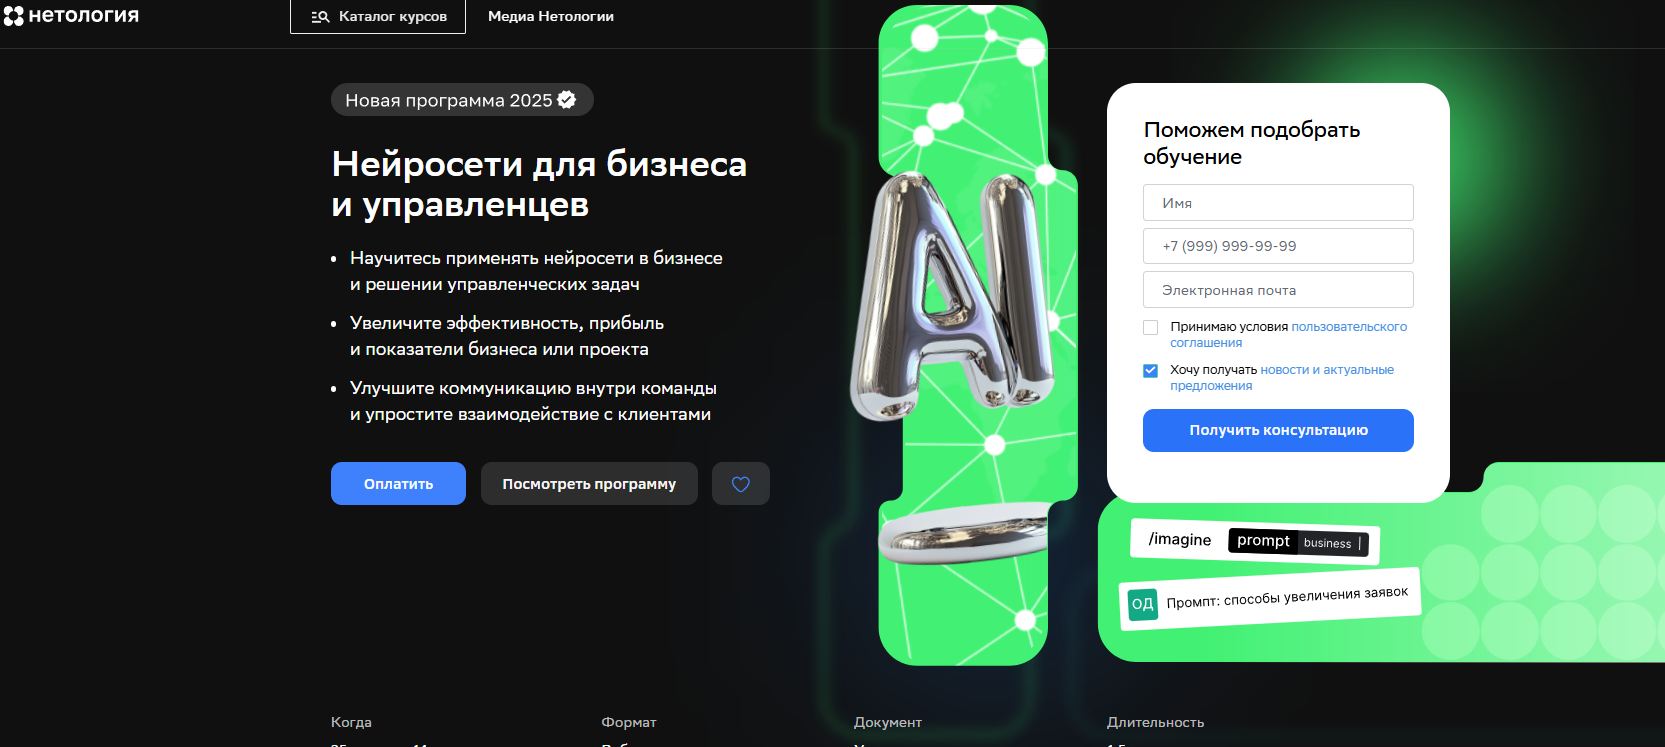Uncheck the Хочу получать новости checkbox
The image size is (1665, 747).
point(1150,370)
